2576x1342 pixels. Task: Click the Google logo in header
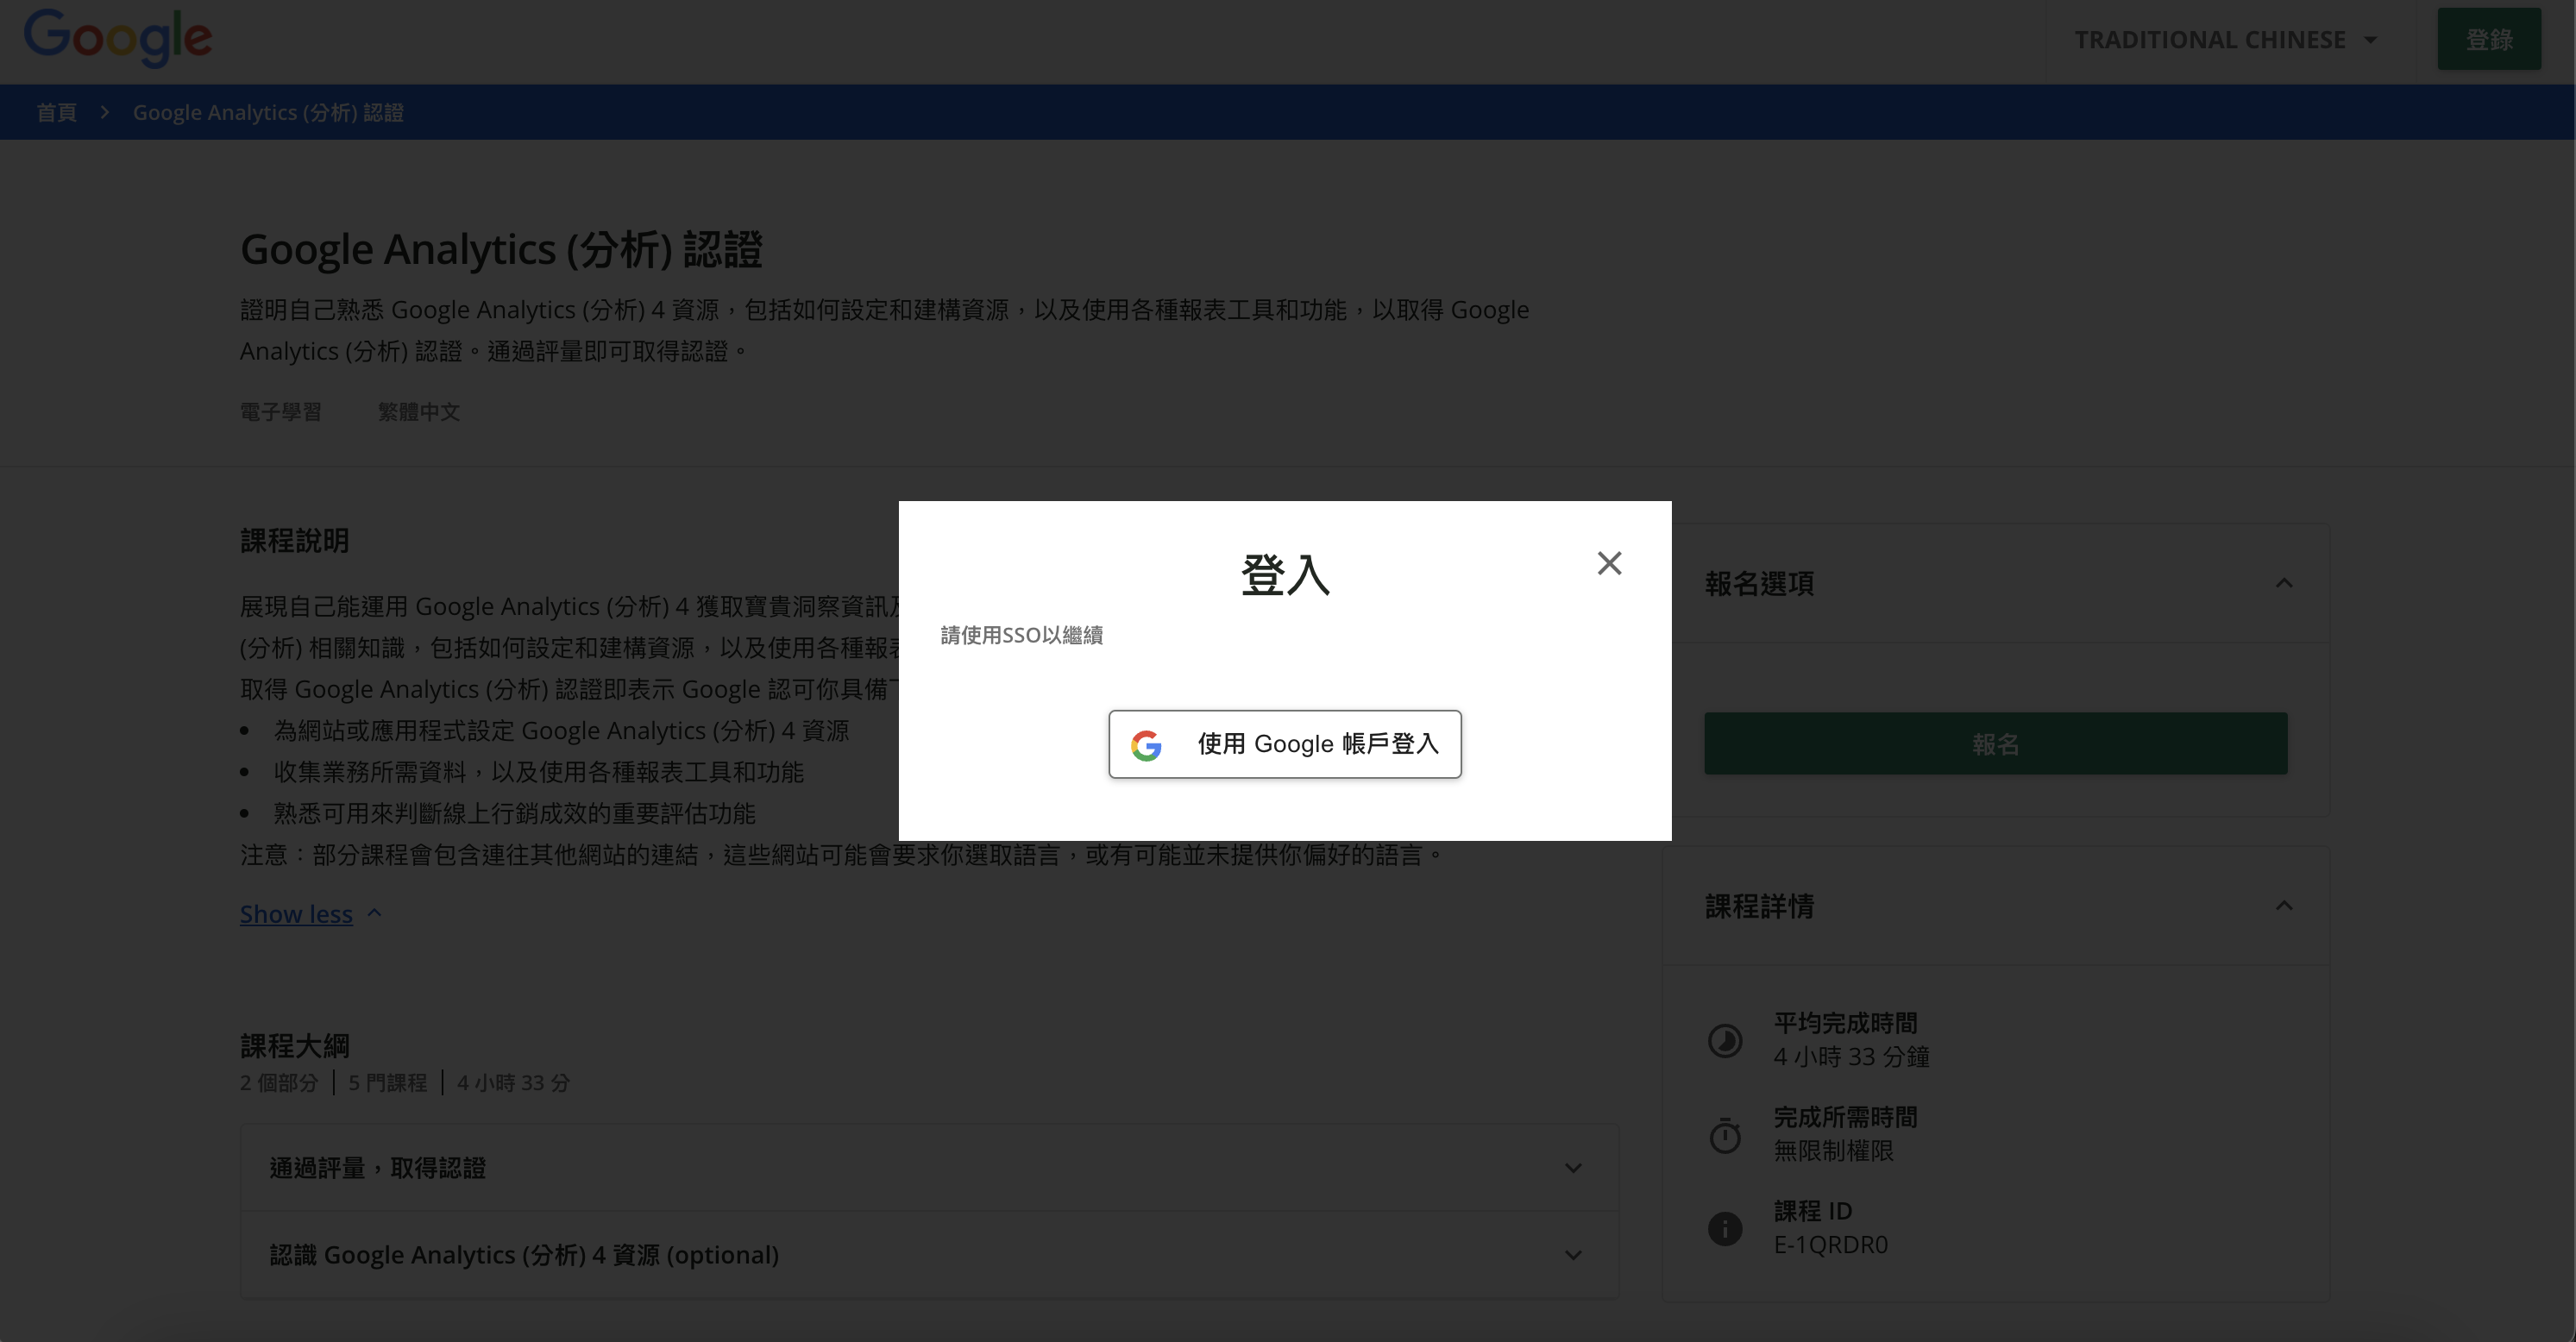(118, 38)
